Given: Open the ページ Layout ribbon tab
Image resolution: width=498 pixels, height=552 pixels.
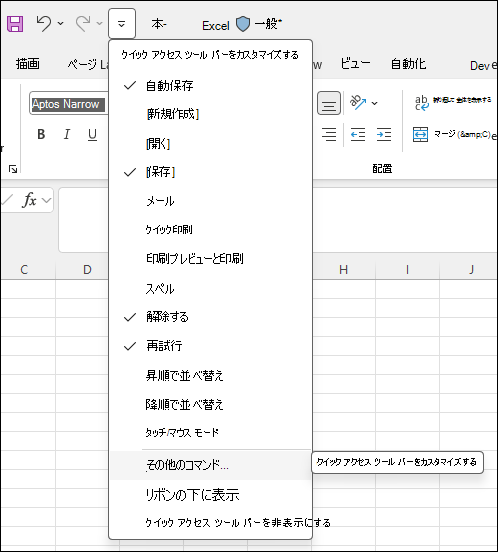Looking at the screenshot, I should point(88,64).
